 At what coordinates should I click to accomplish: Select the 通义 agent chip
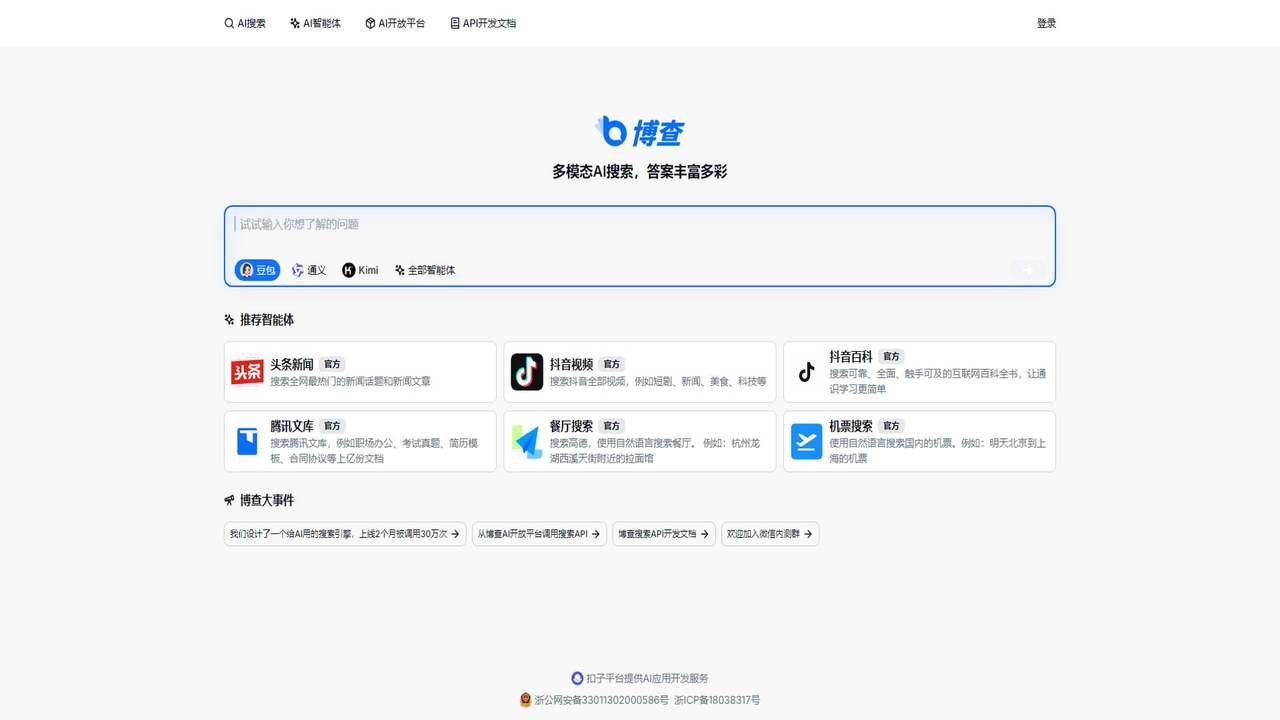[x=309, y=270]
